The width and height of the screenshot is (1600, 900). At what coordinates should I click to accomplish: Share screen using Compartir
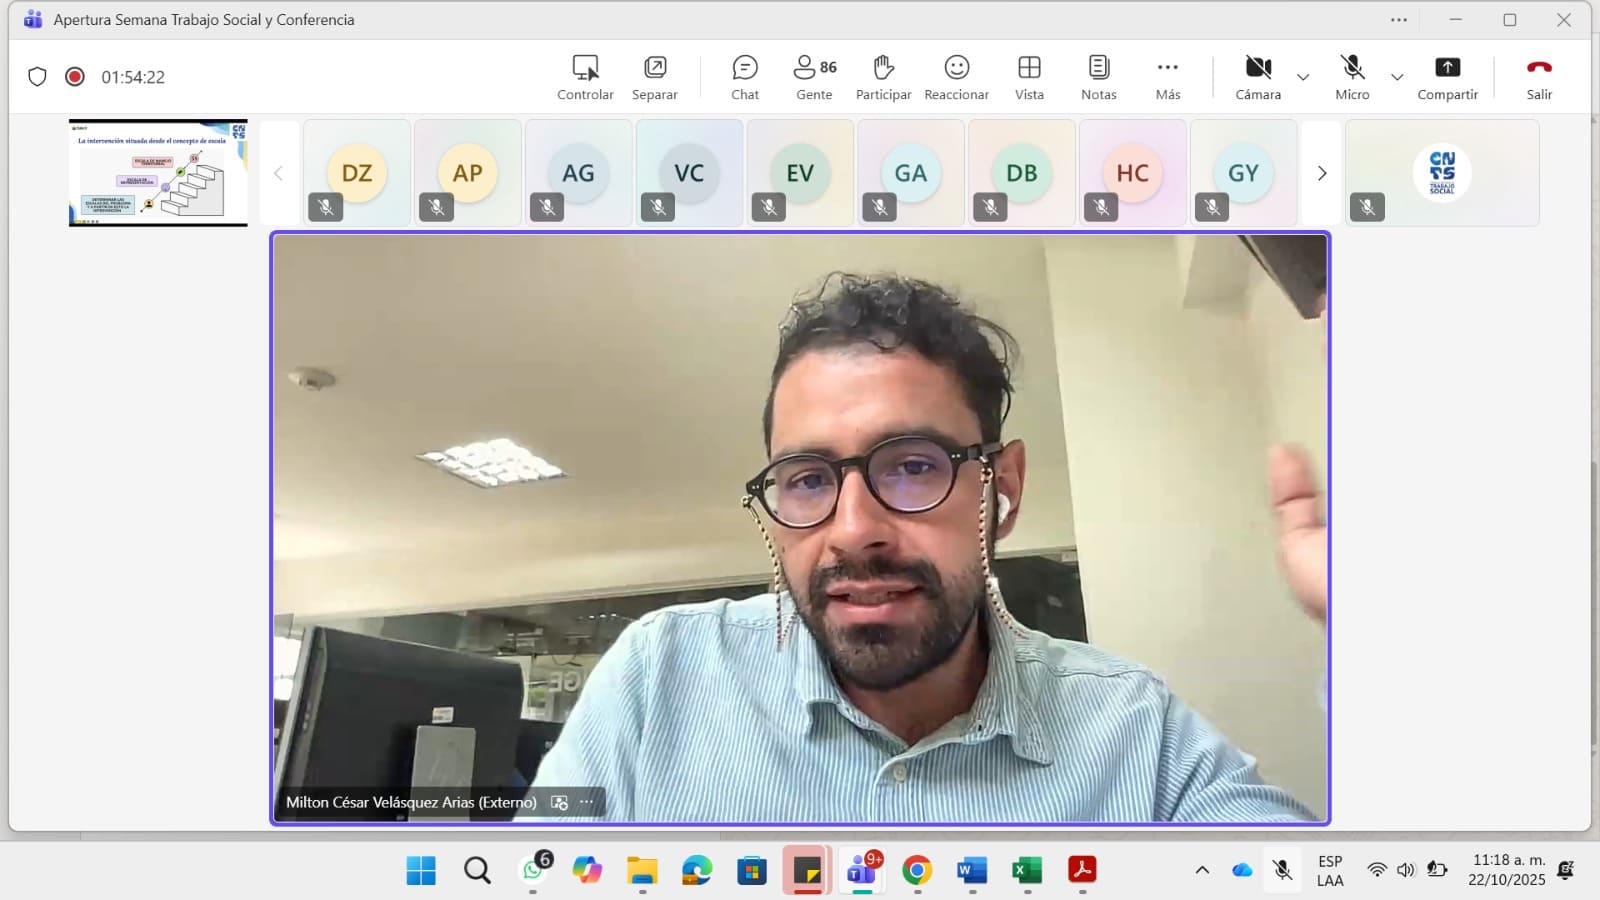1447,78
